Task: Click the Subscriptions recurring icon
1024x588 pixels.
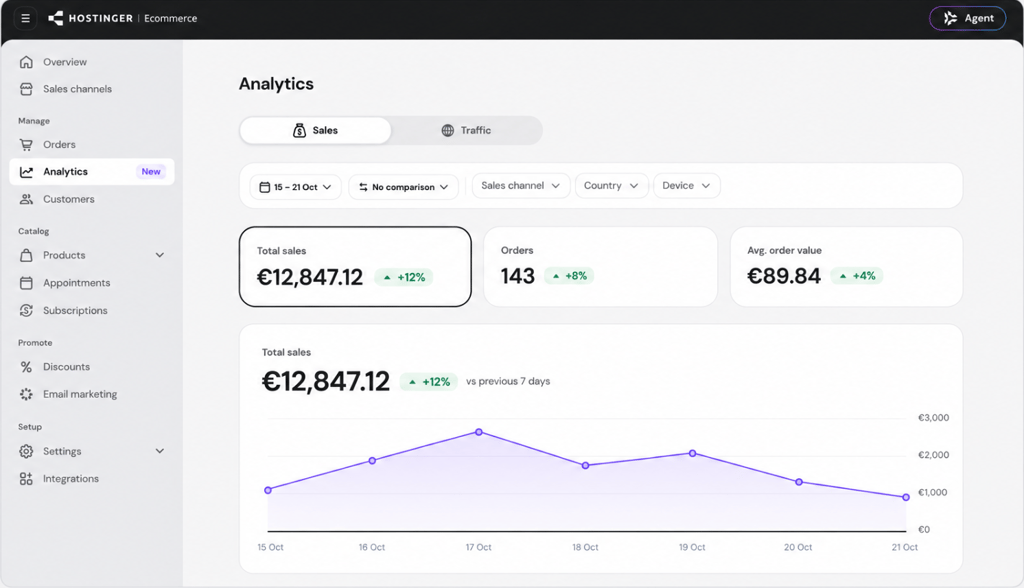Action: (26, 310)
